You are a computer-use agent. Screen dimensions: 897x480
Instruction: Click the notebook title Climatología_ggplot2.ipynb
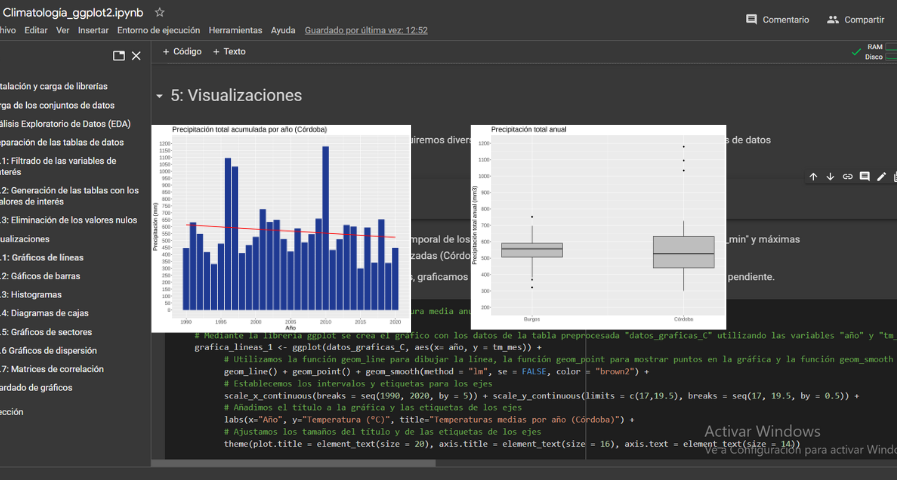pyautogui.click(x=73, y=13)
